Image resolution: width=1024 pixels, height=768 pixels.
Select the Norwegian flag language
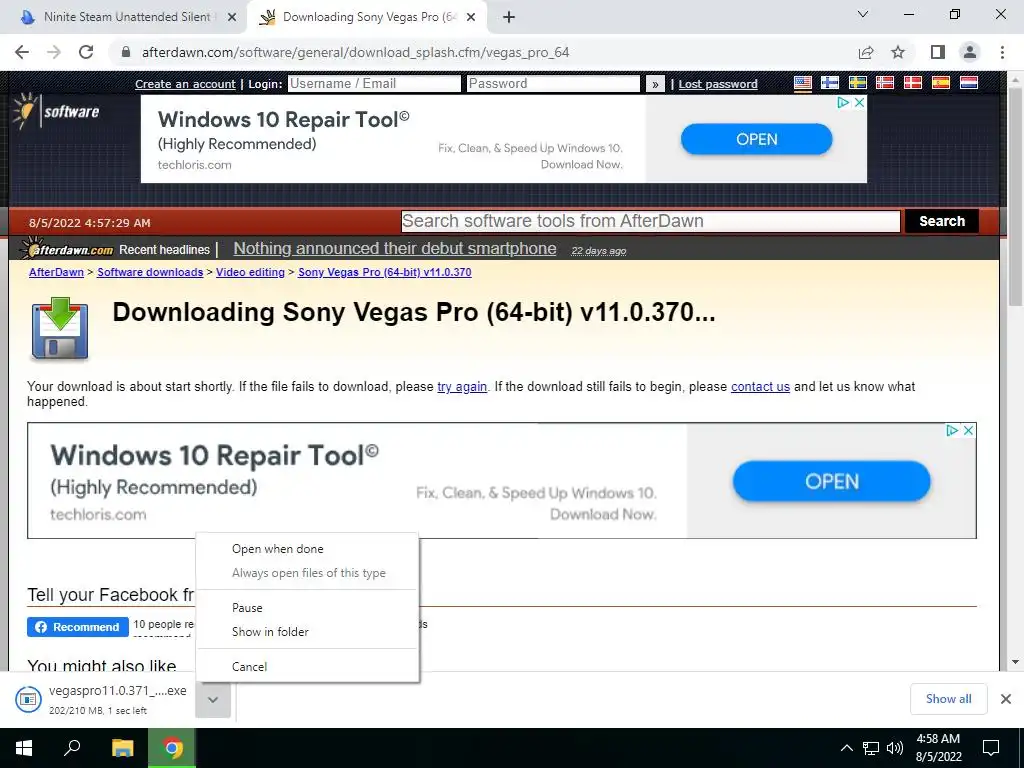(x=885, y=83)
